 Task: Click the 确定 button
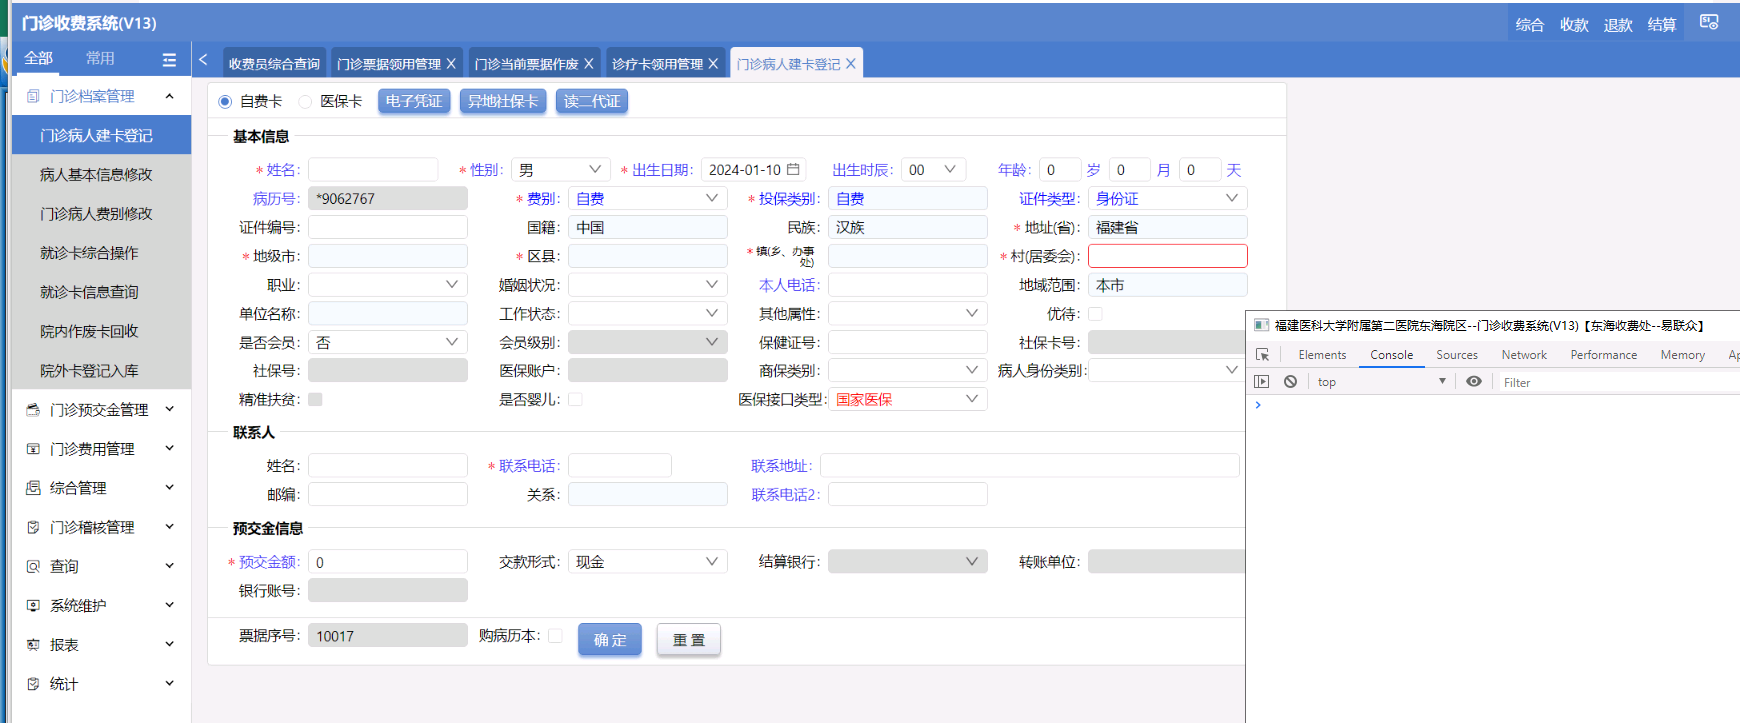point(610,640)
